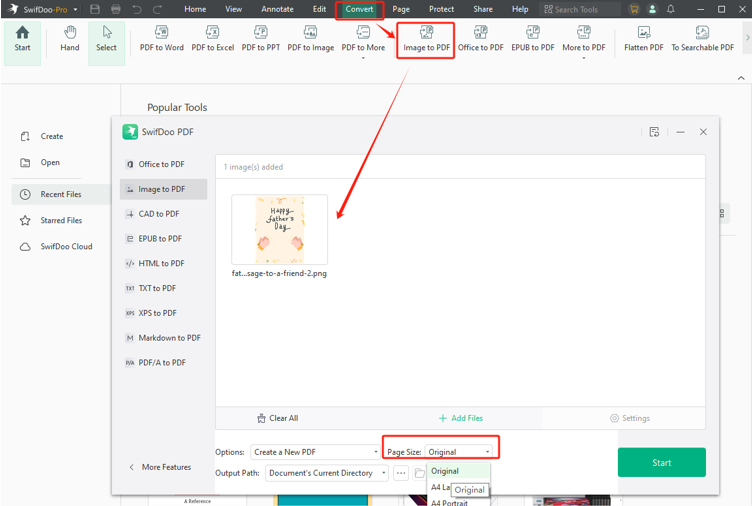Select PDF/A to PDF option
Image resolution: width=752 pixels, height=506 pixels.
click(163, 363)
